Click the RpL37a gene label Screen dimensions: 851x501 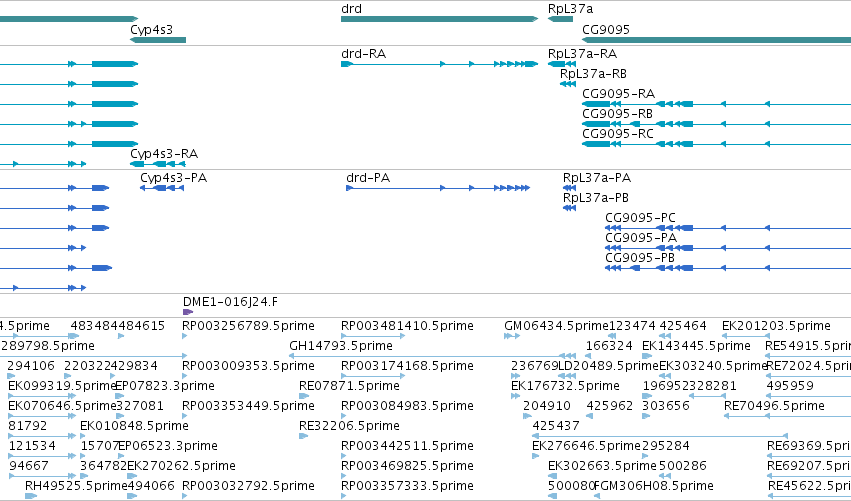pos(570,9)
